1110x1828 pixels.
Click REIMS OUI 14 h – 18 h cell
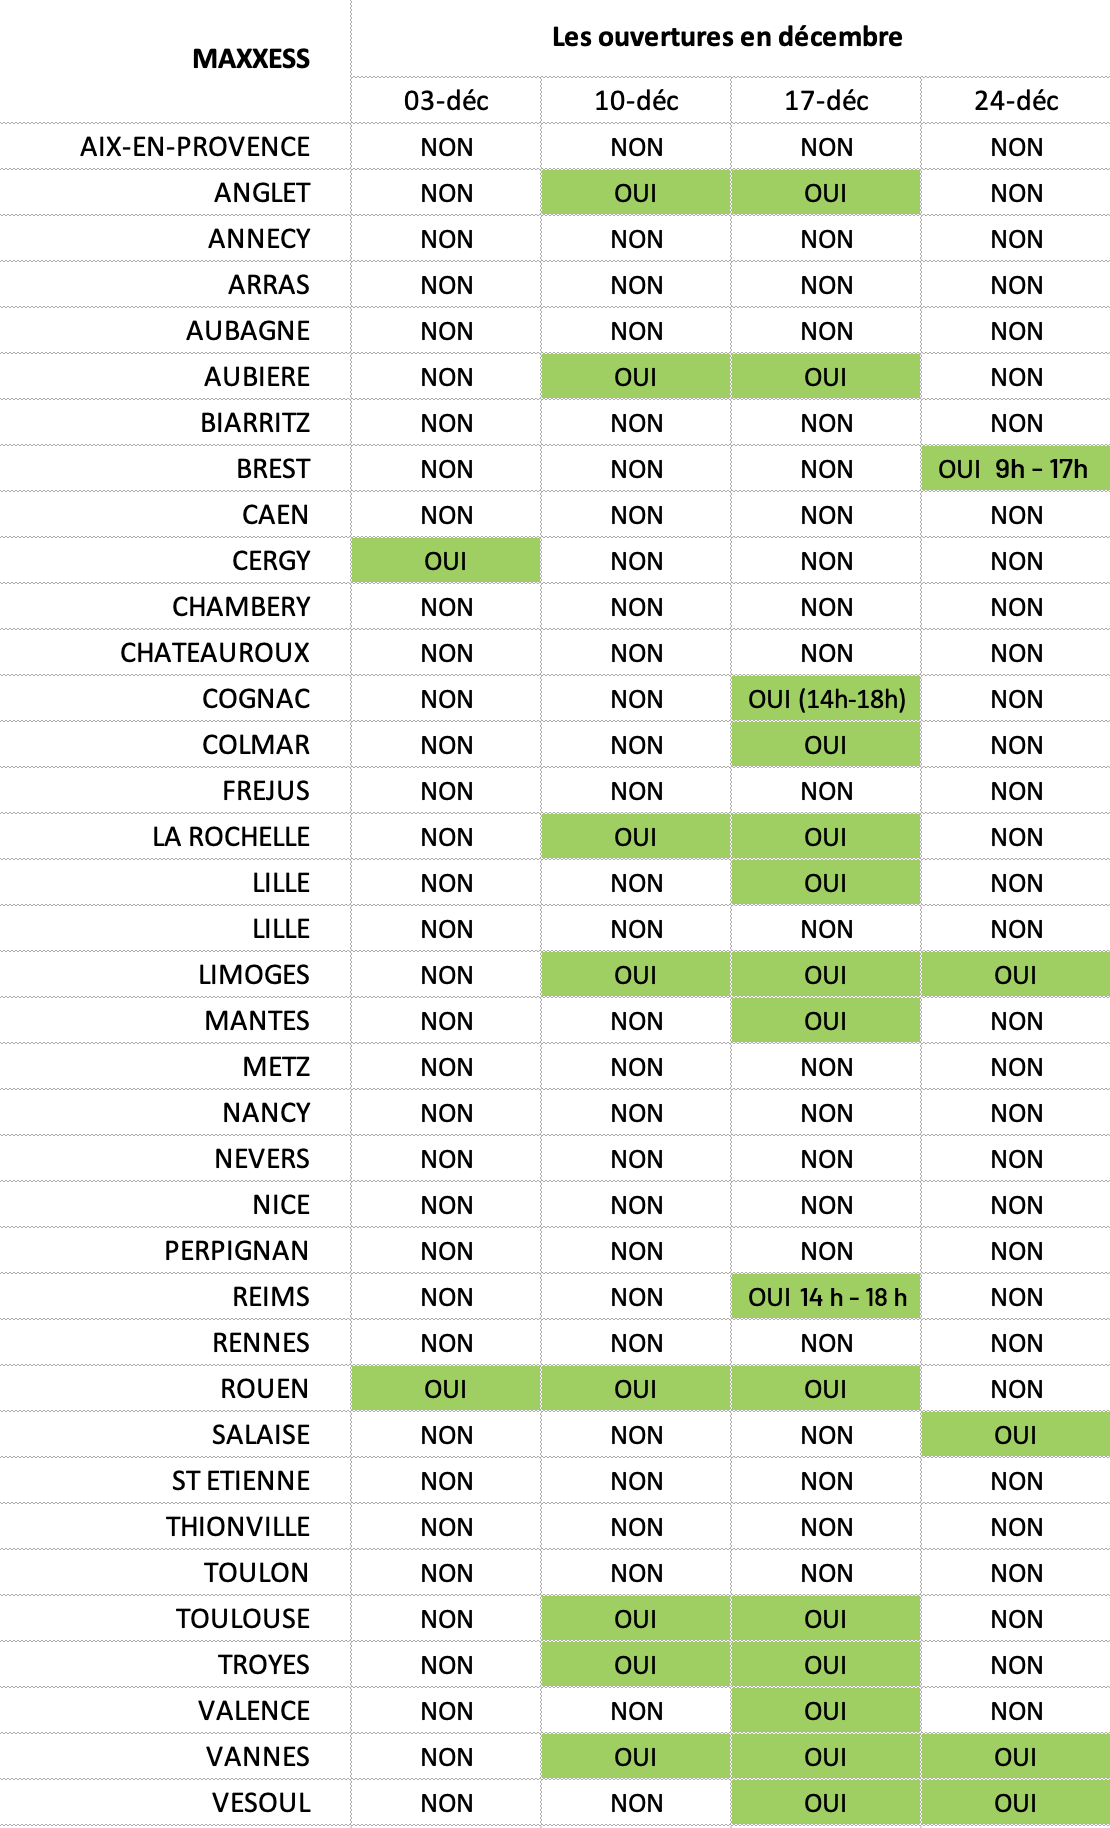coord(826,1297)
